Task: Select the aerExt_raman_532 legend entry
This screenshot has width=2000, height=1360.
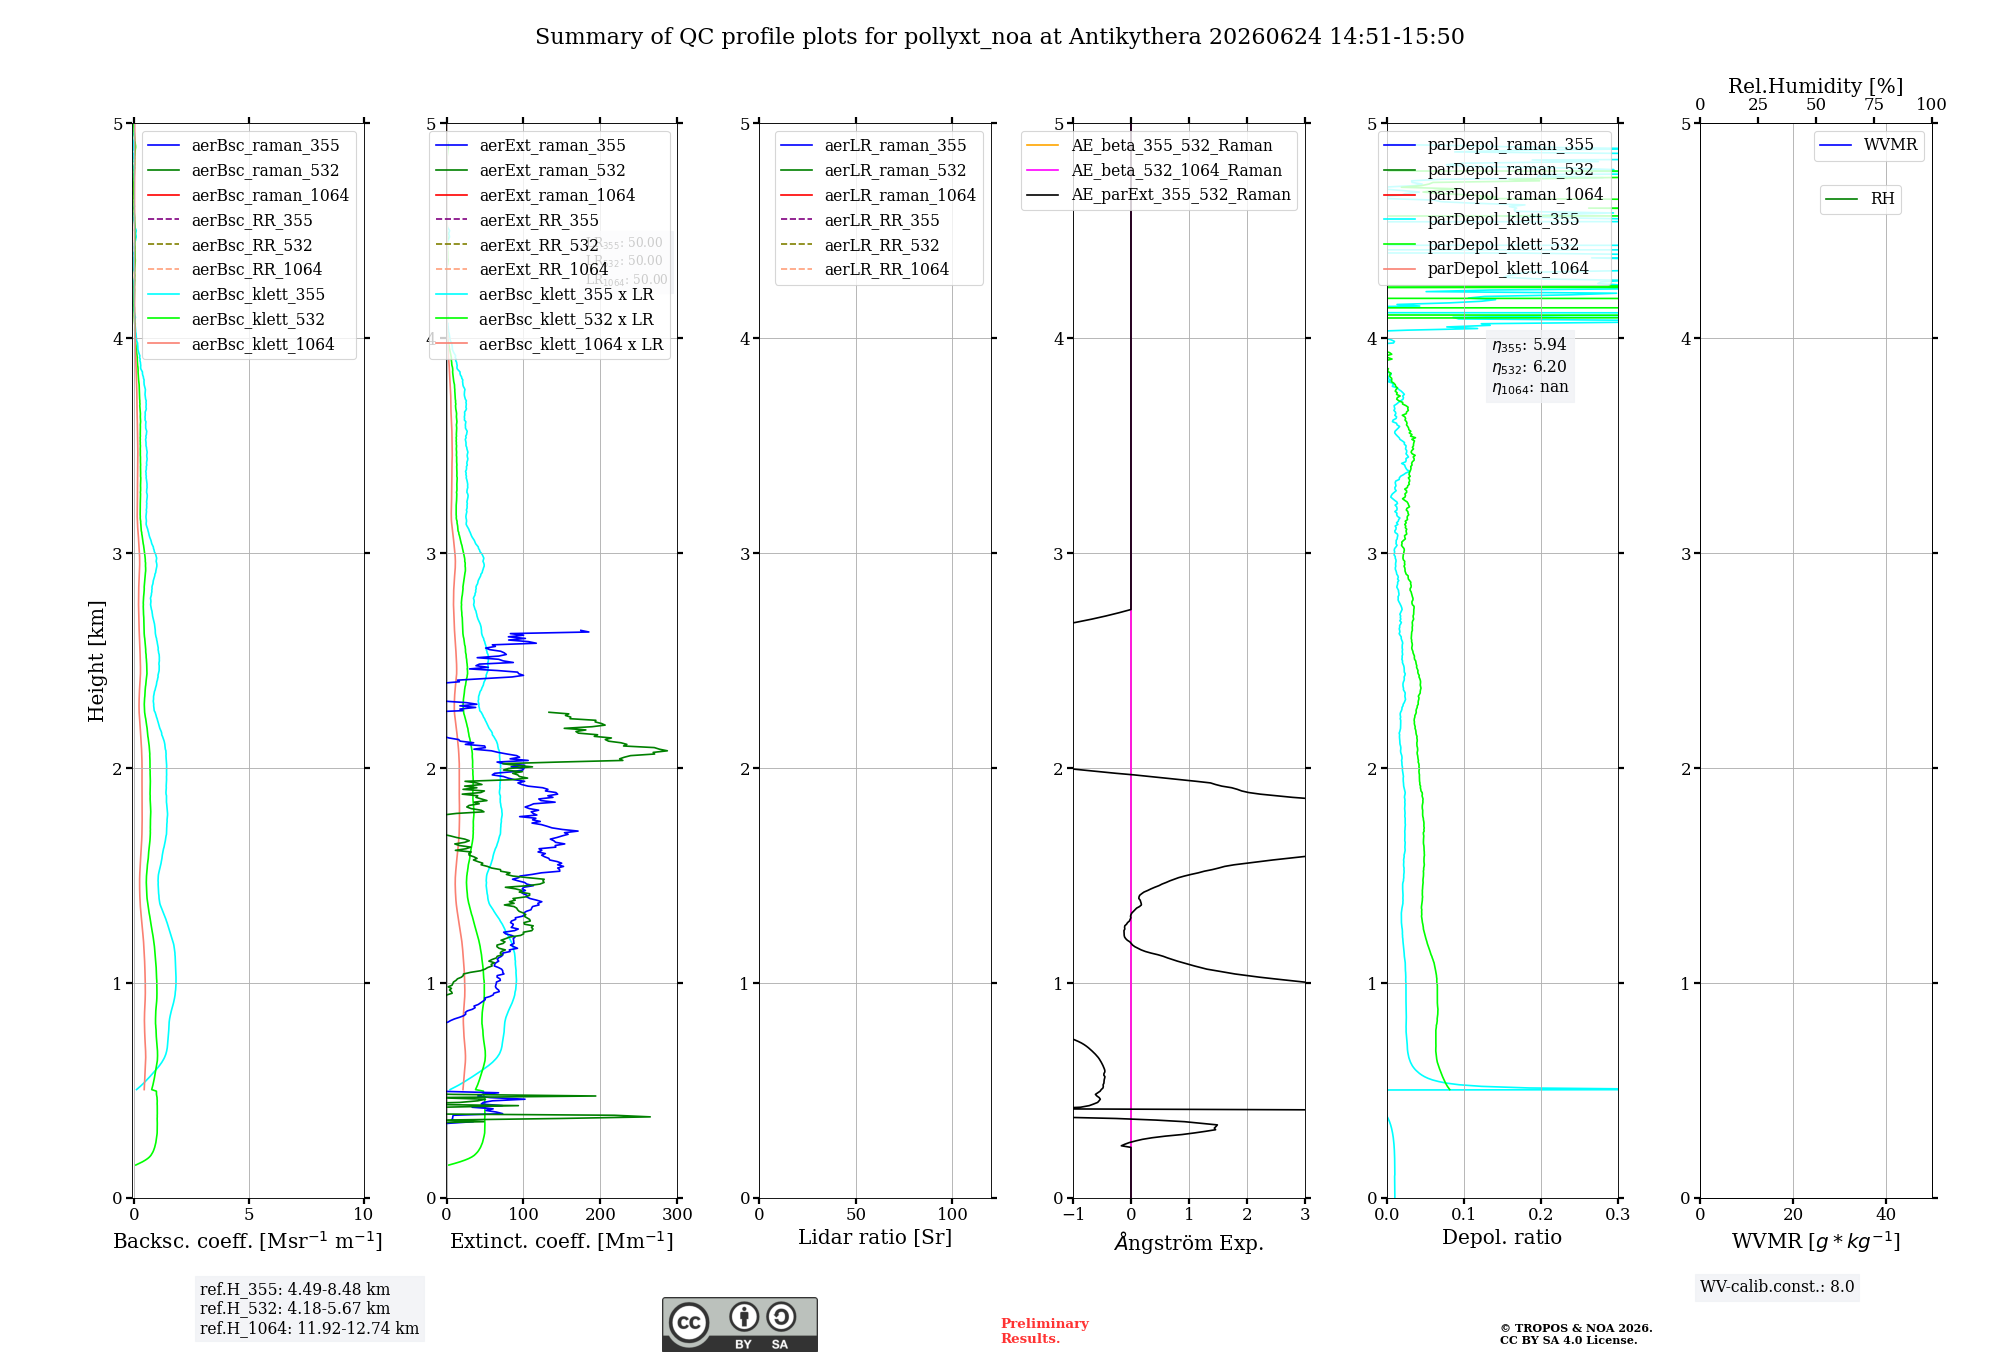Action: click(531, 171)
